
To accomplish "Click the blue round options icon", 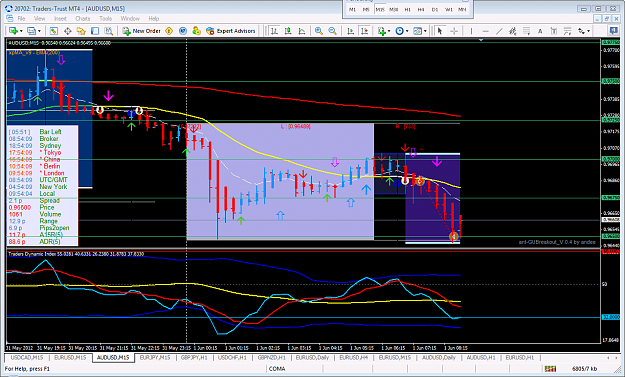I will (x=183, y=31).
